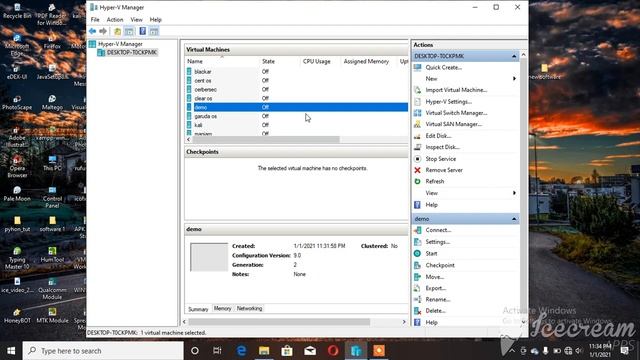Click Connect for the demo VM
Image resolution: width=640 pixels, height=360 pixels.
438,230
